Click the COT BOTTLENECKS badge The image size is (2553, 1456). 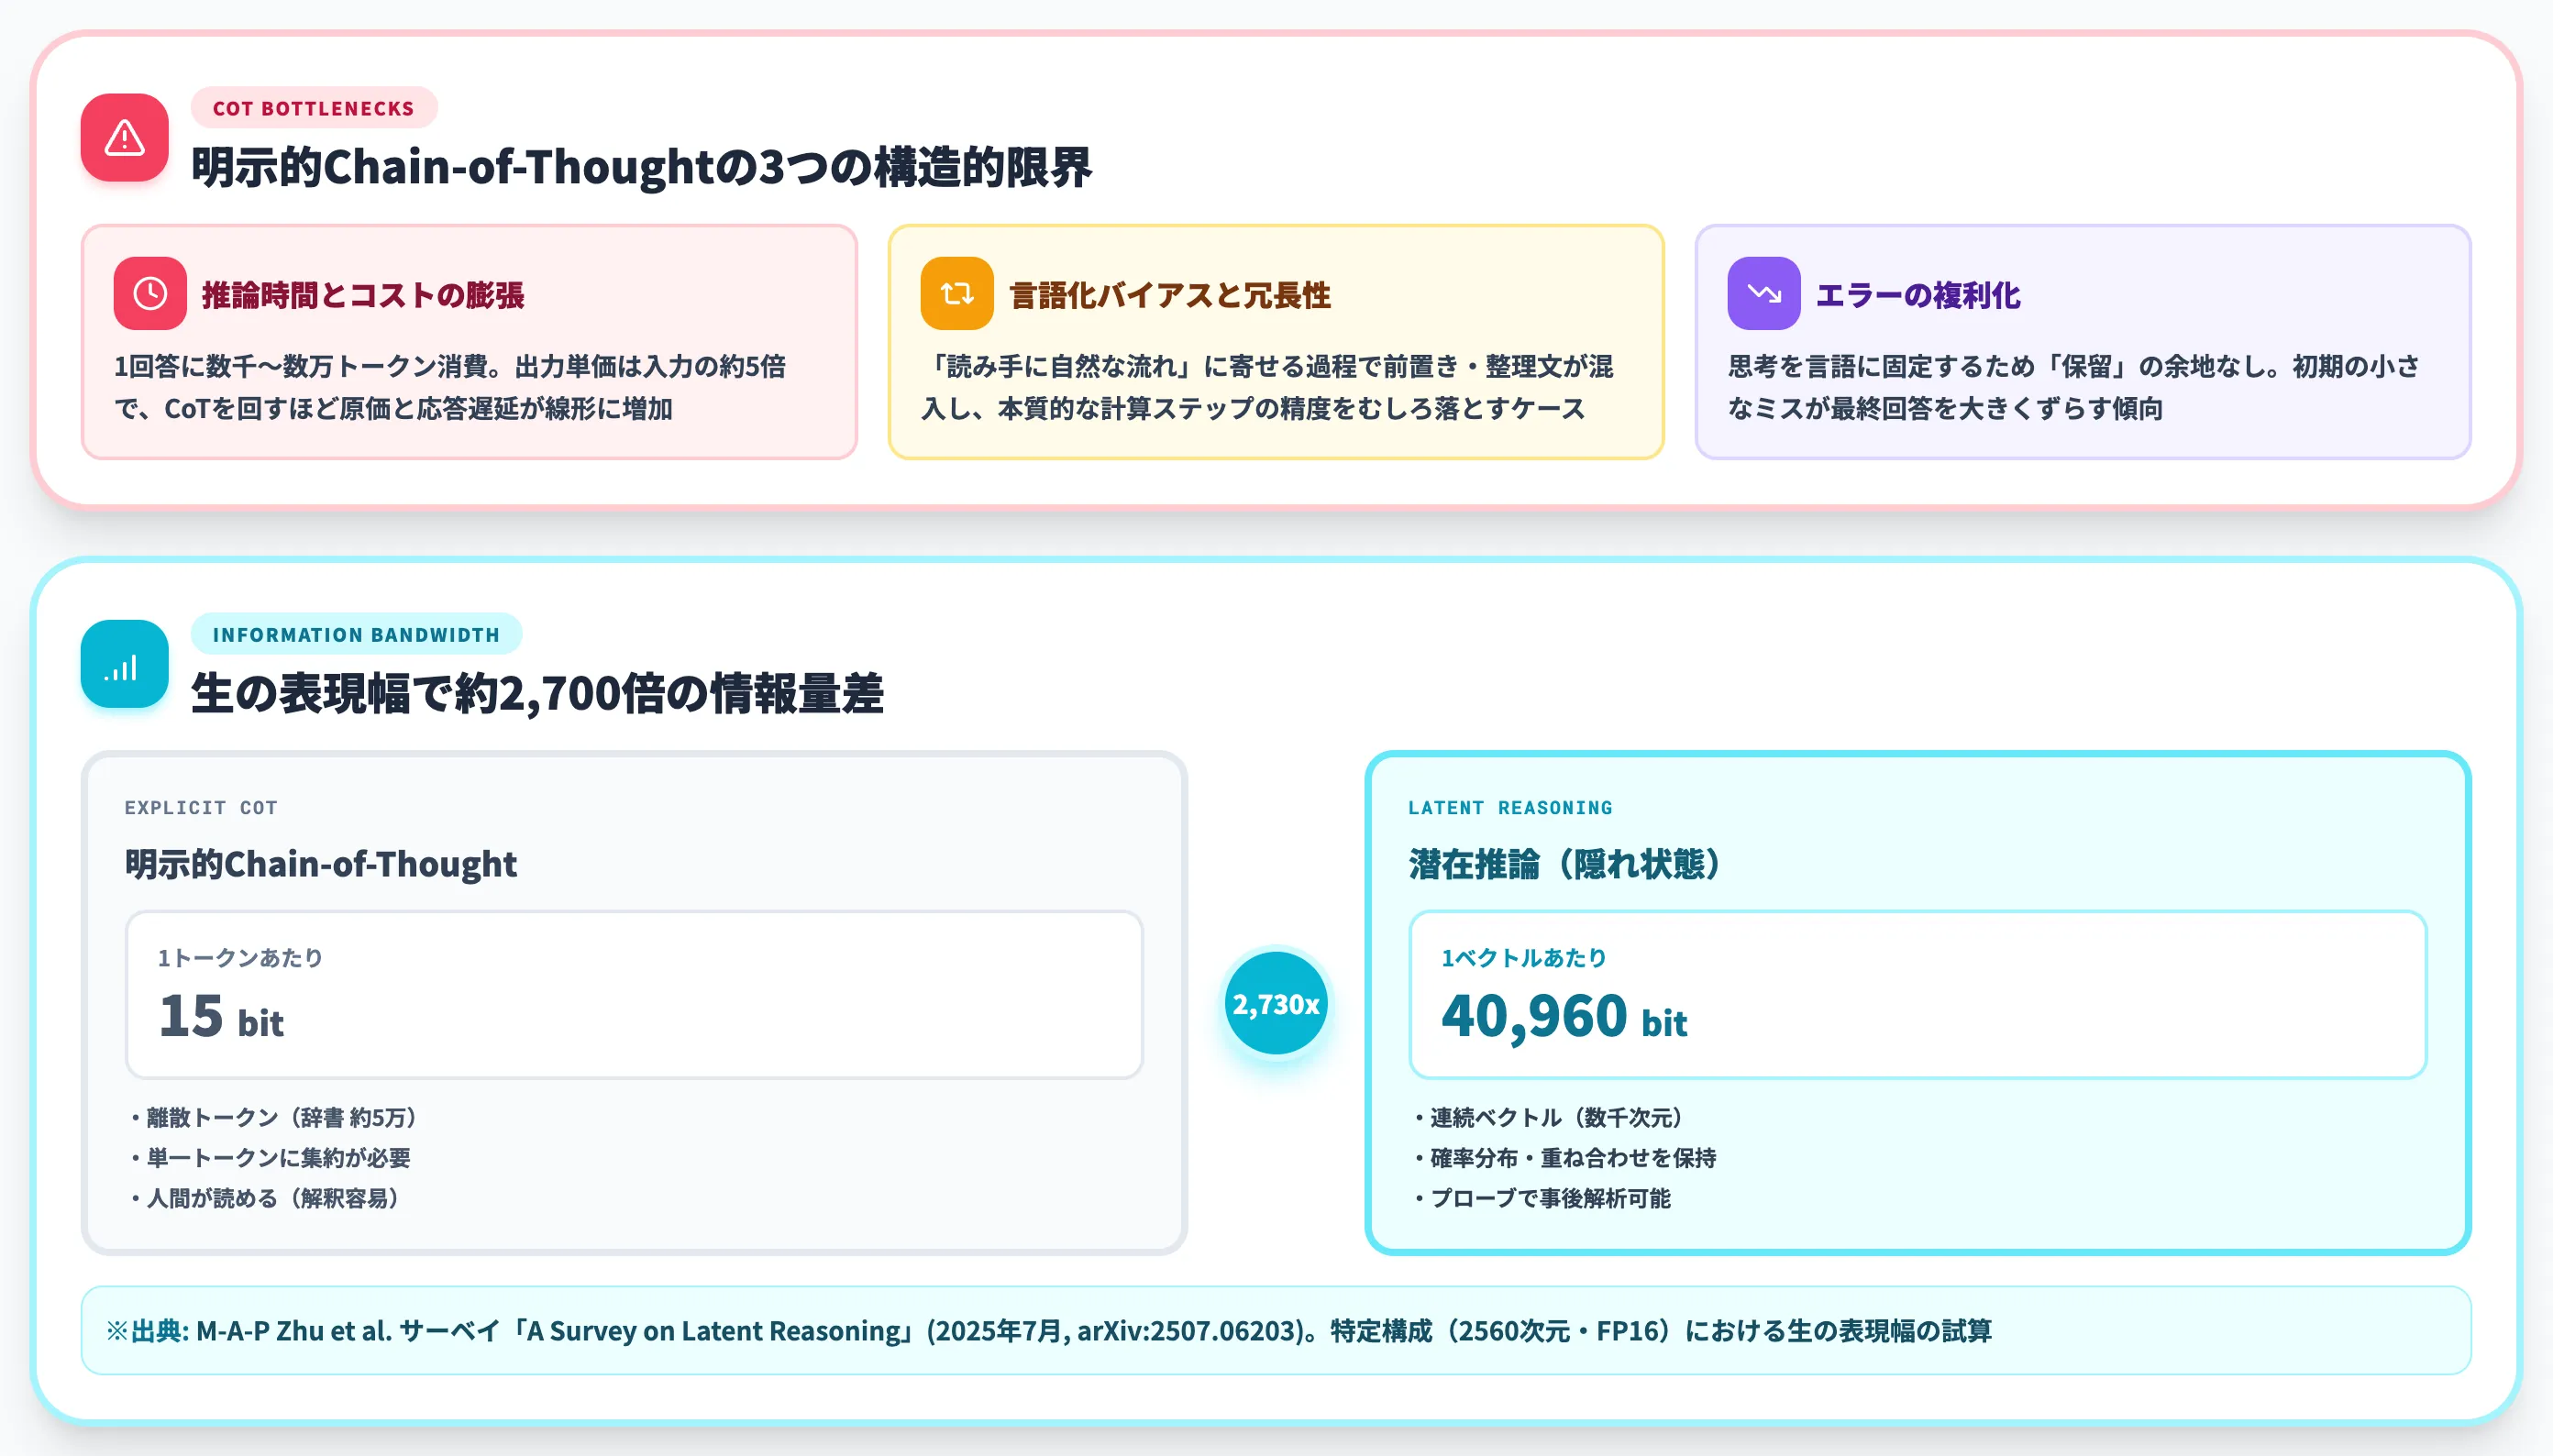coord(314,108)
